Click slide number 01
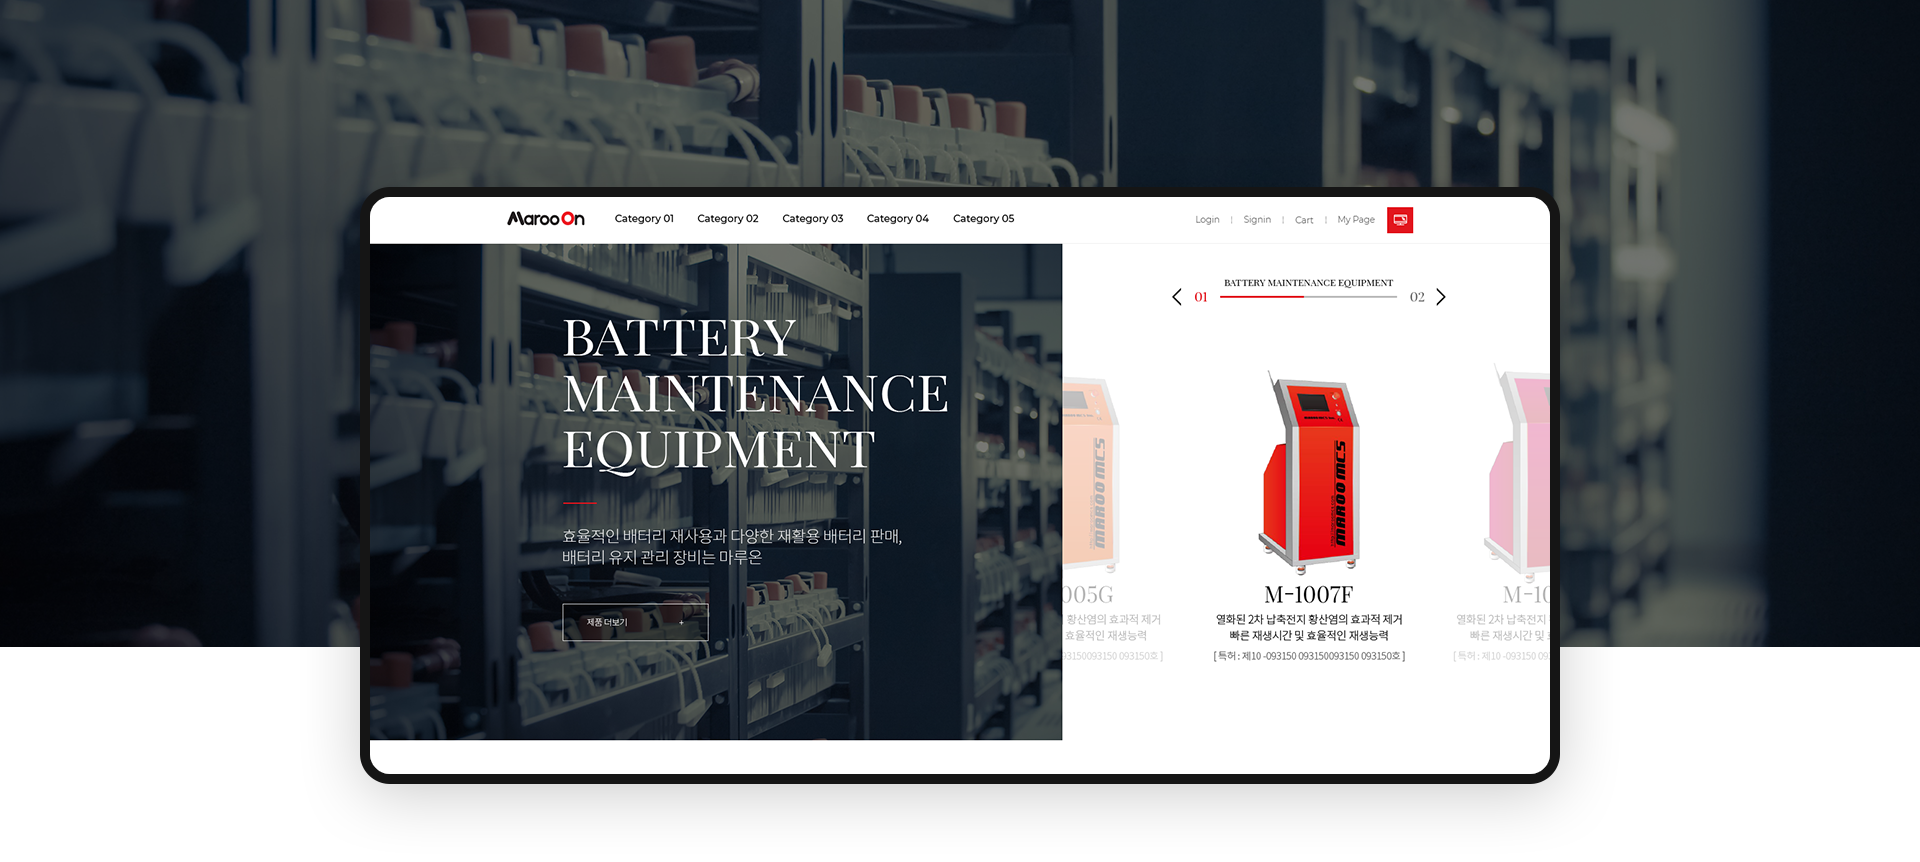Image resolution: width=1920 pixels, height=862 pixels. point(1201,297)
